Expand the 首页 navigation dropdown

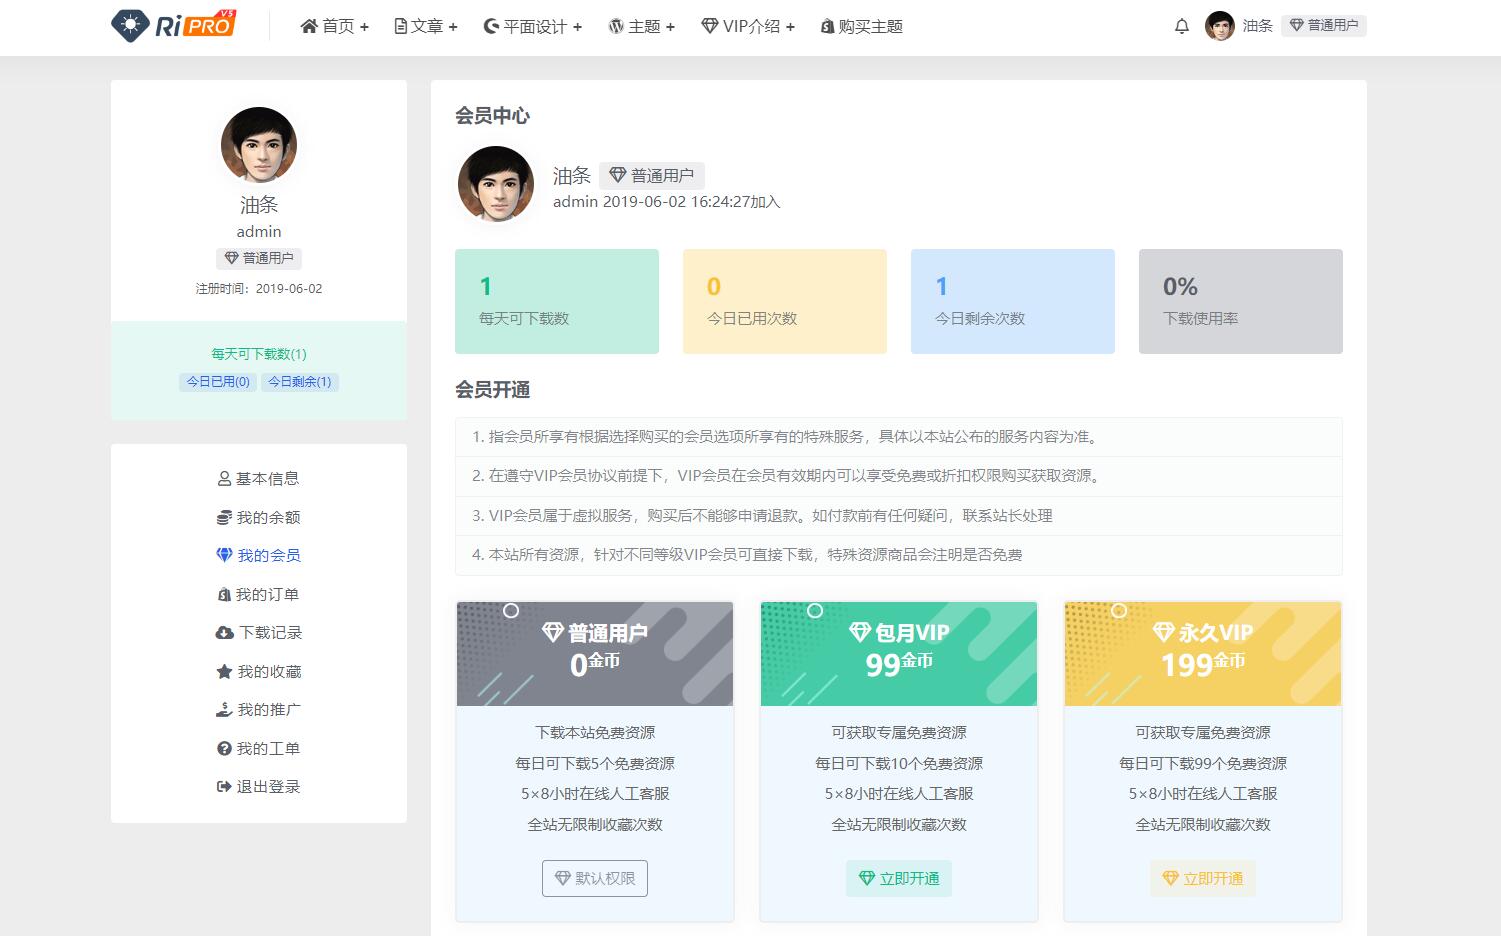pyautogui.click(x=334, y=26)
